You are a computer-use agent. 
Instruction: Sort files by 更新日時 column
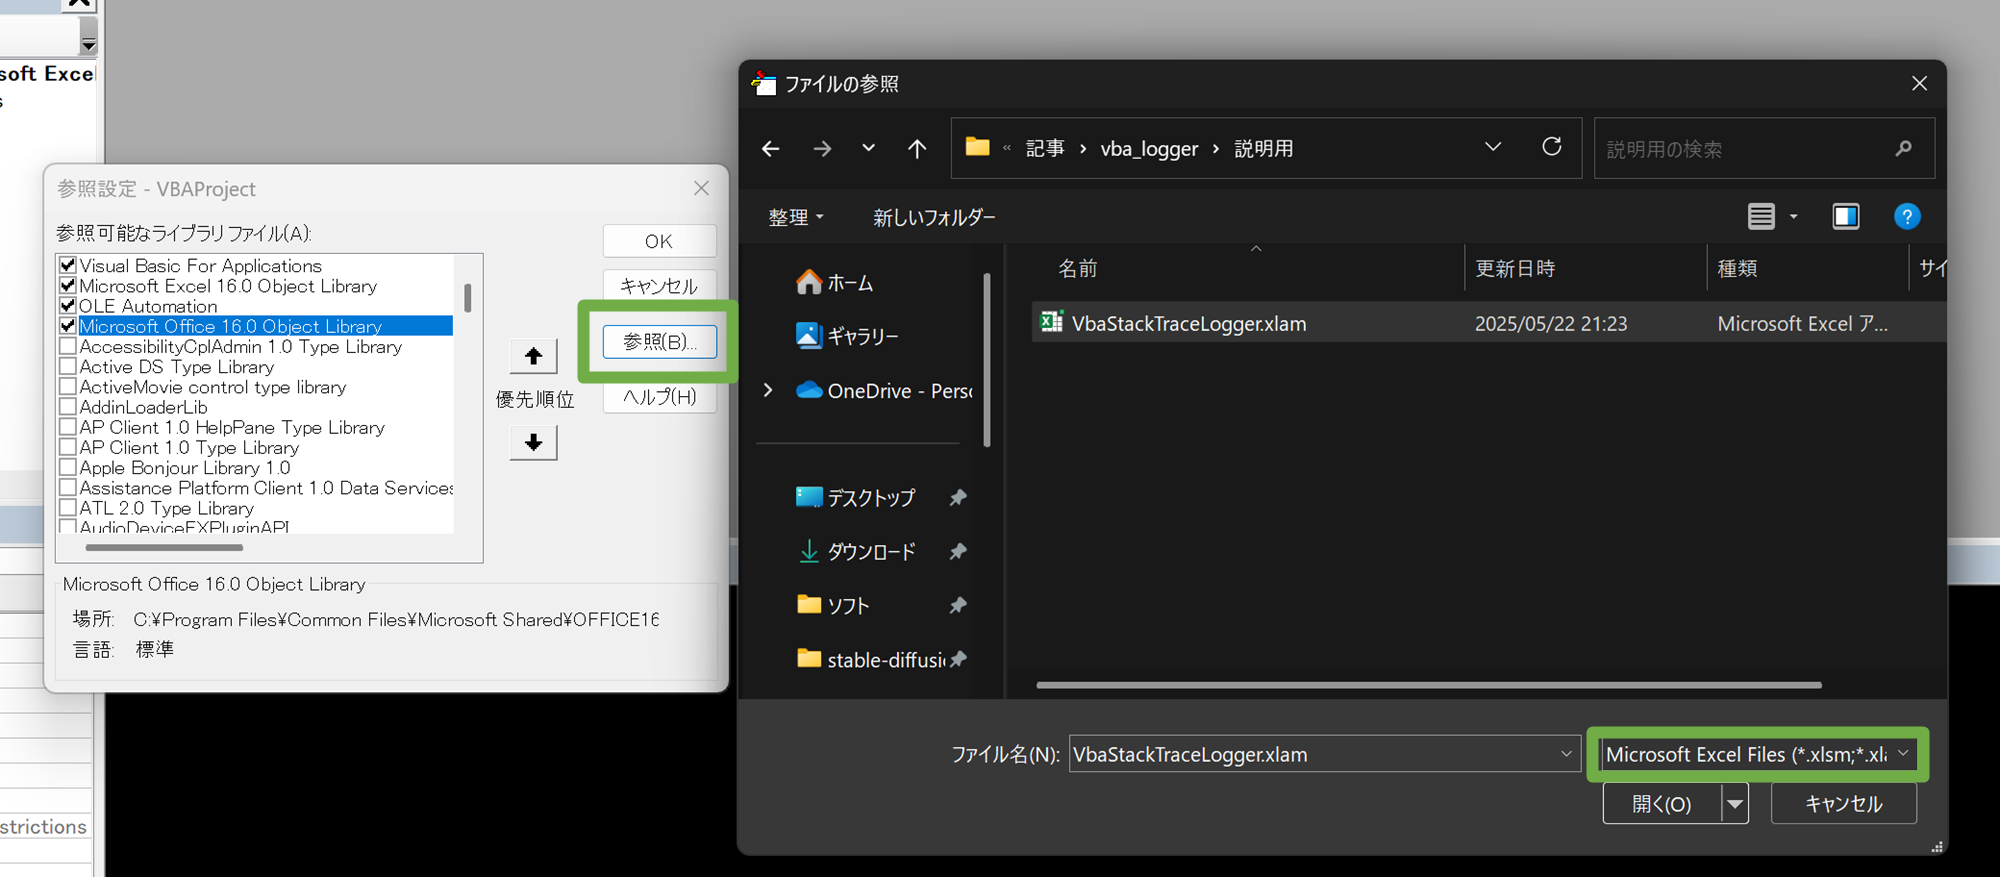tap(1515, 268)
